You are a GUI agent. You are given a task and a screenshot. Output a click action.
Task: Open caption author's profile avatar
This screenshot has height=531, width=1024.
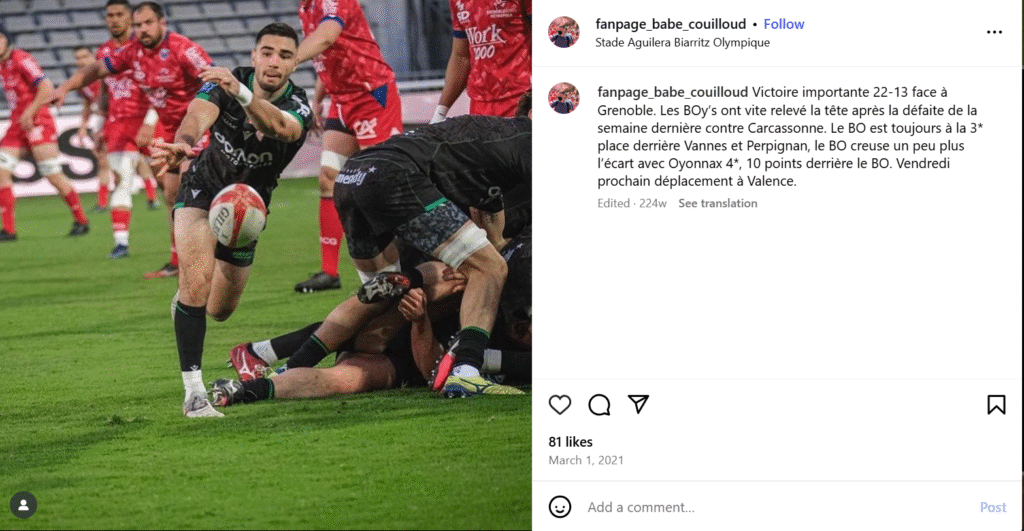(x=564, y=98)
